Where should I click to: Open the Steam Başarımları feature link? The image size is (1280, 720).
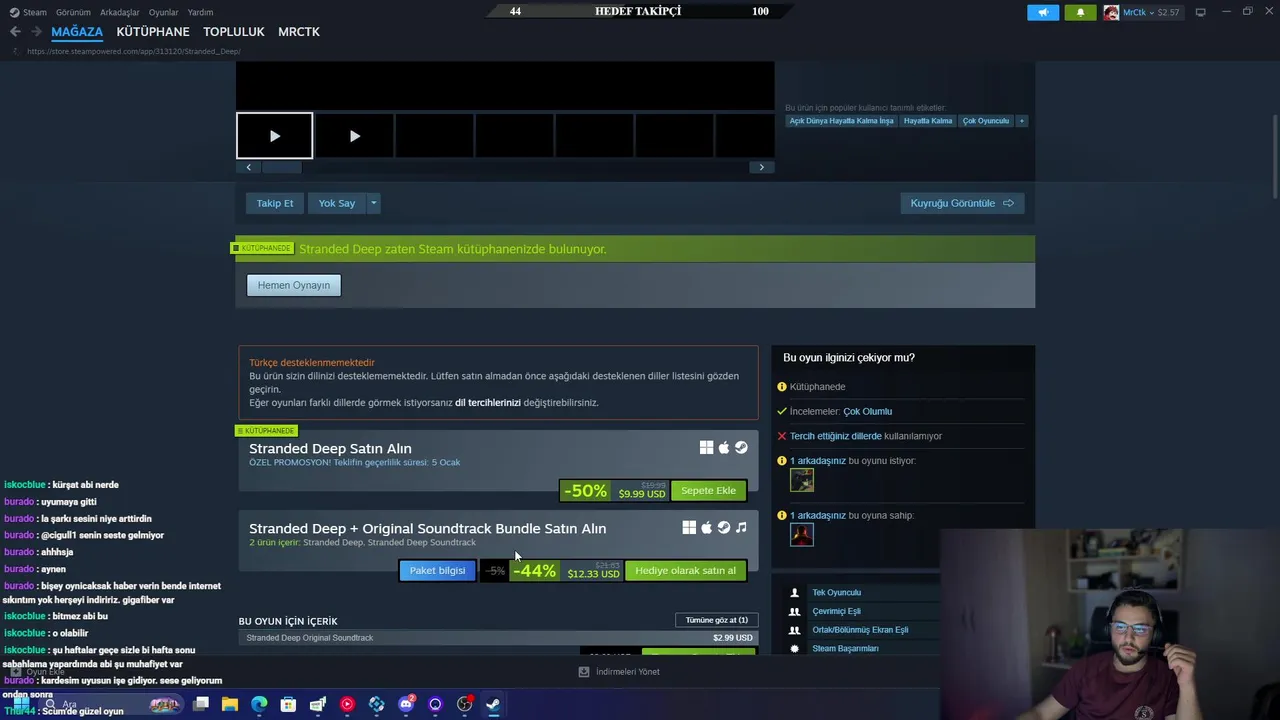(x=845, y=649)
